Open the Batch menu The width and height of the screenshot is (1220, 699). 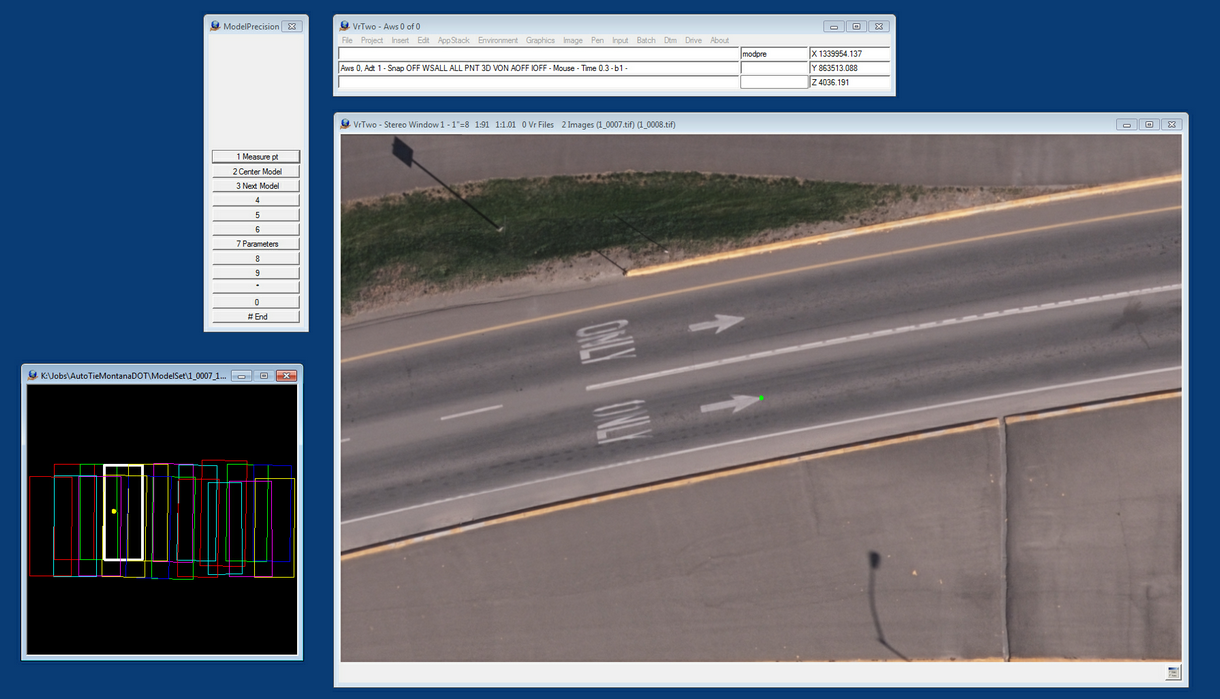pos(646,41)
